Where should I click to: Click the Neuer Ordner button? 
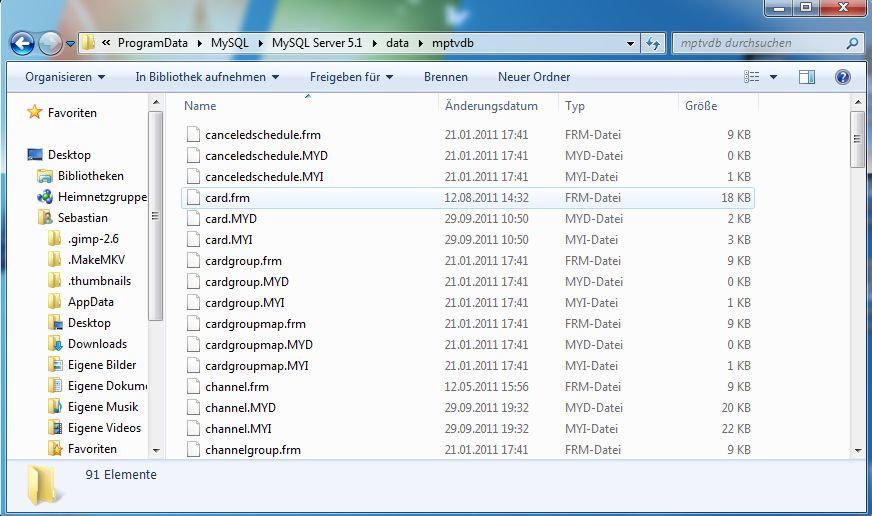click(534, 77)
